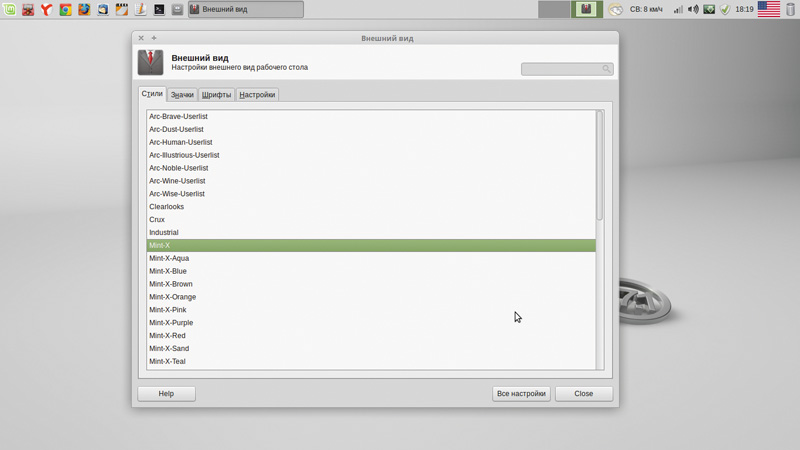800x450 pixels.
Task: Pick the Mint-X-Pink theme
Action: pyautogui.click(x=371, y=310)
